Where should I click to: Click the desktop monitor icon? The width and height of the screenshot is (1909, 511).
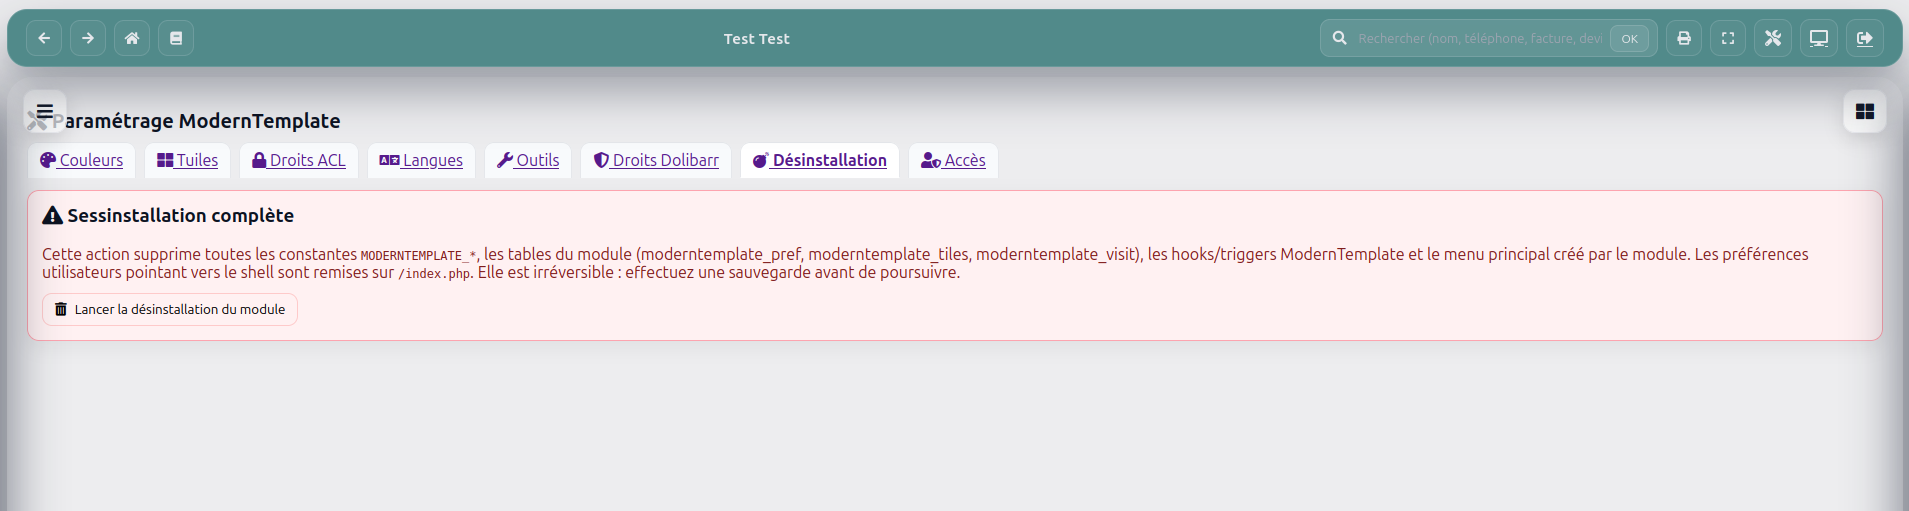(1819, 38)
